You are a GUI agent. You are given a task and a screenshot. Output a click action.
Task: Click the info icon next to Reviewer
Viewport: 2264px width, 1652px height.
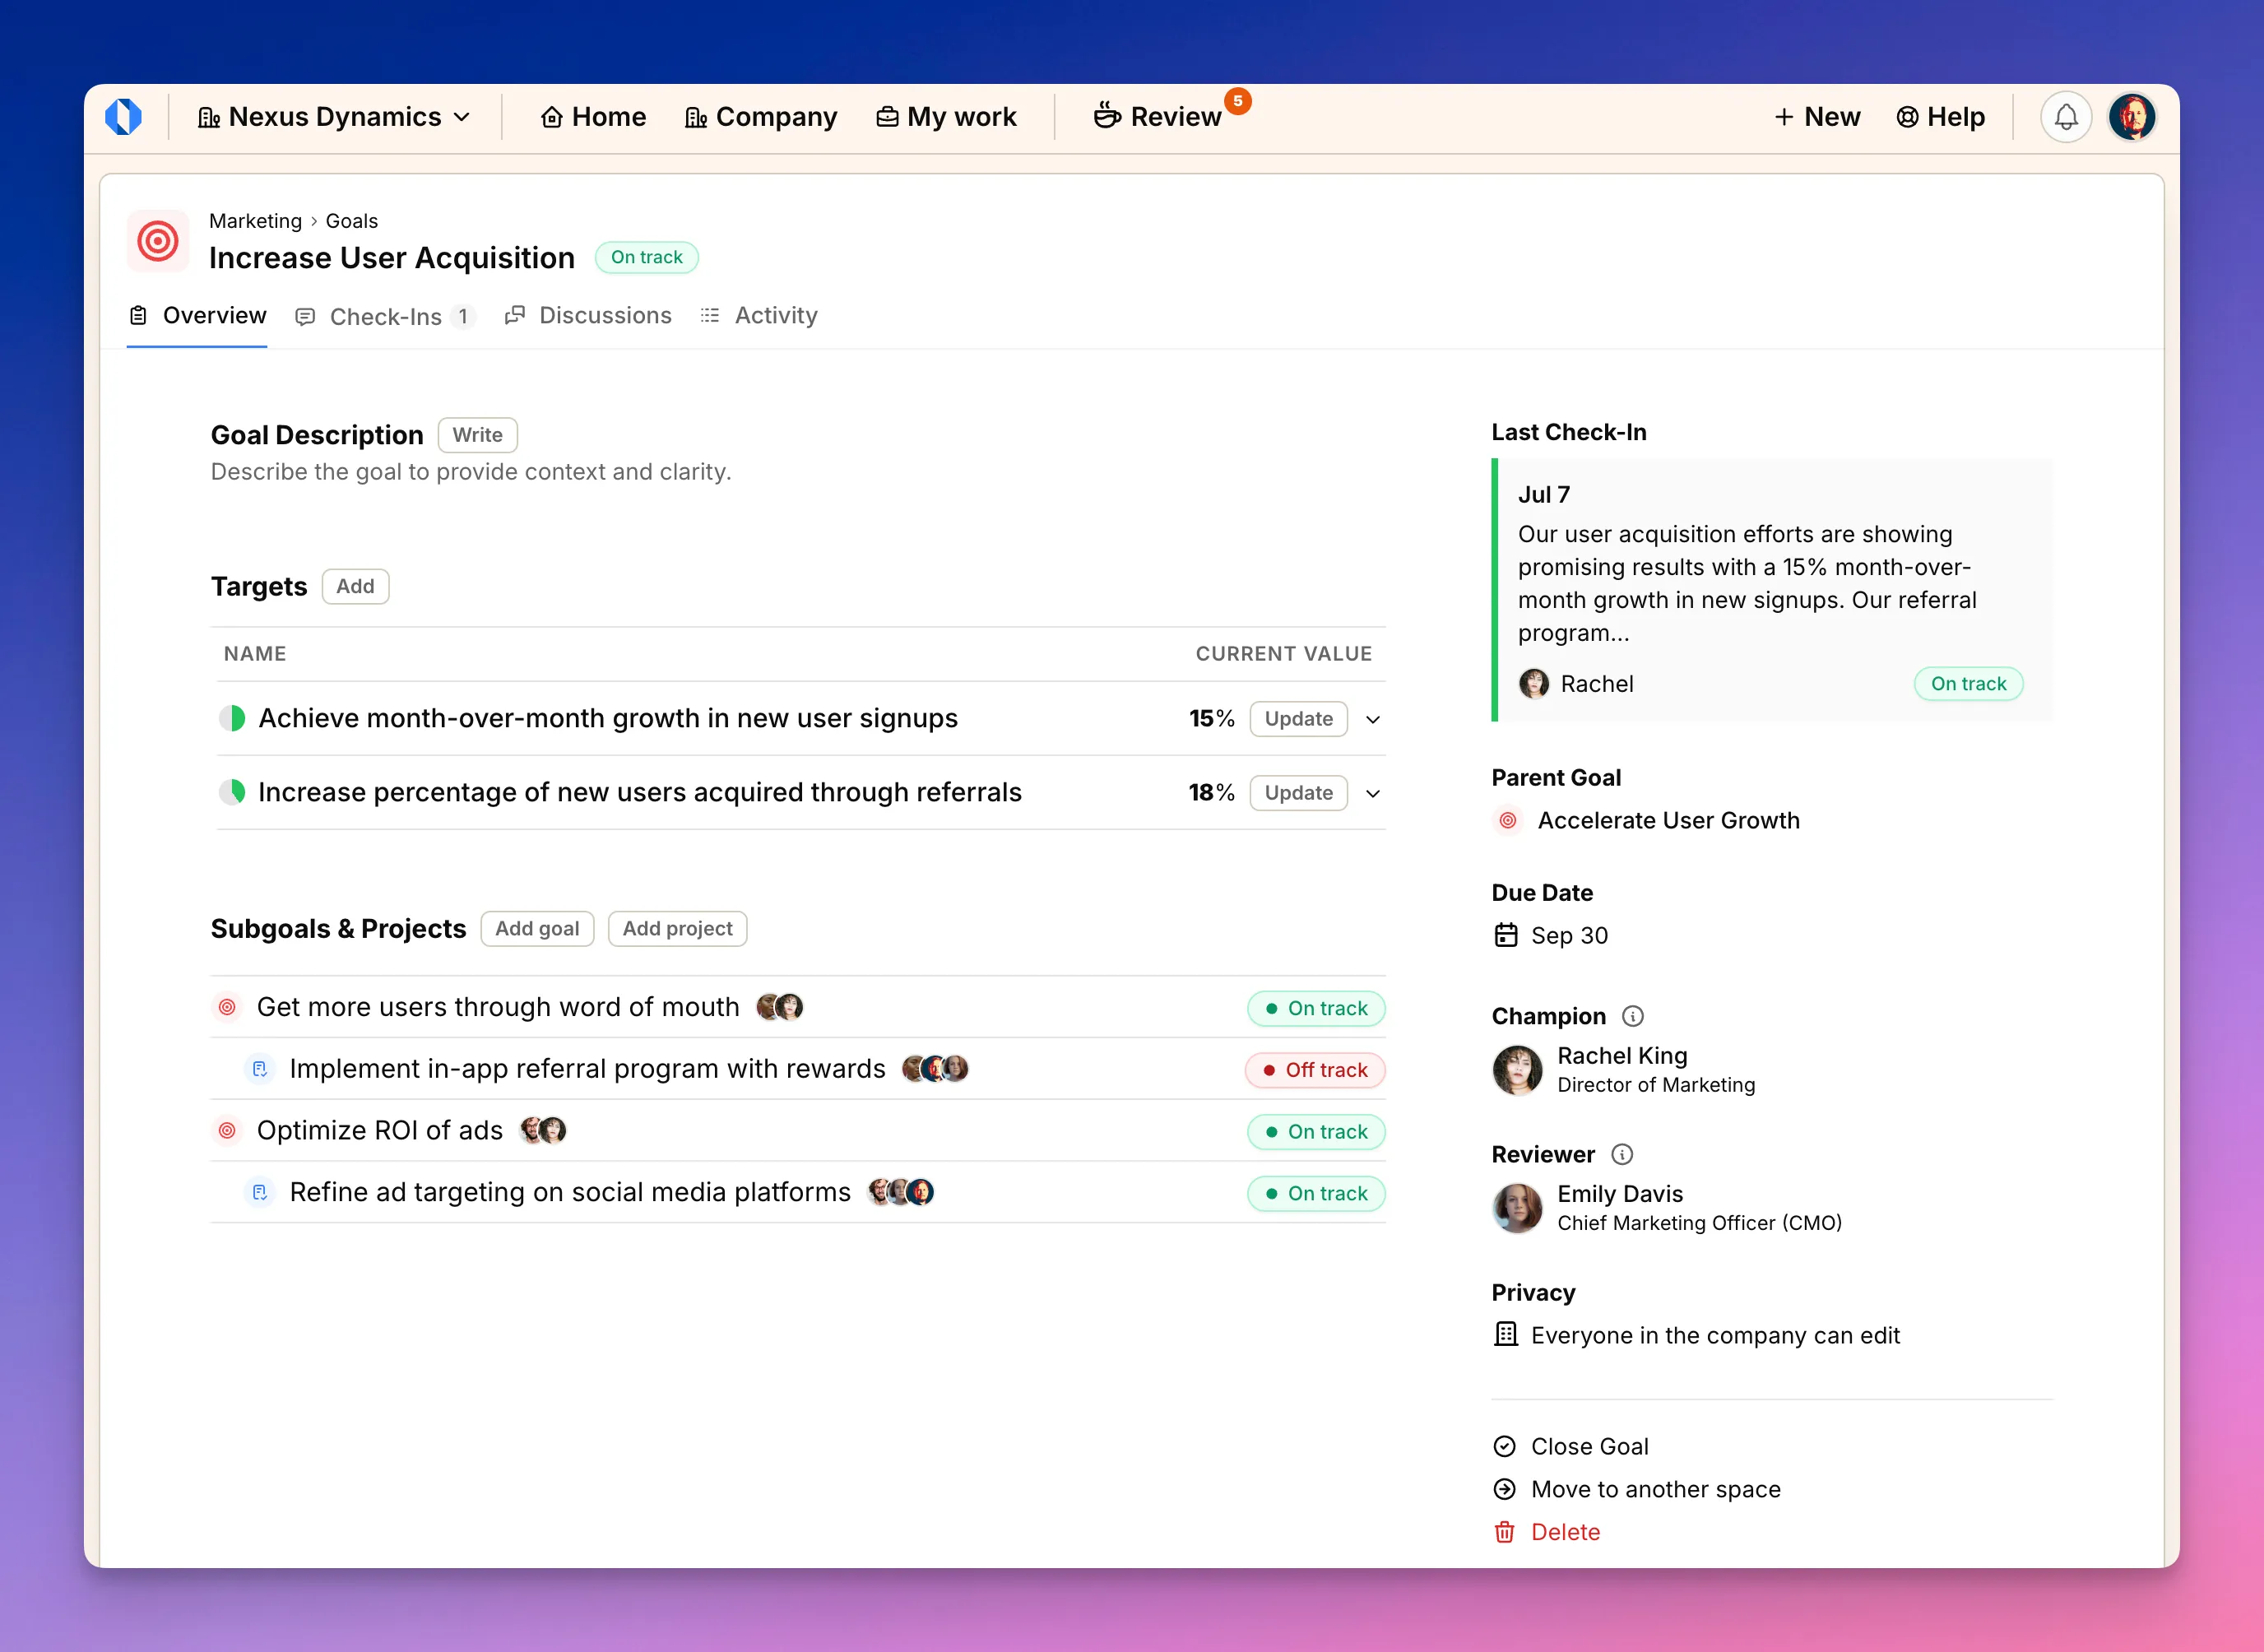(x=1623, y=1154)
